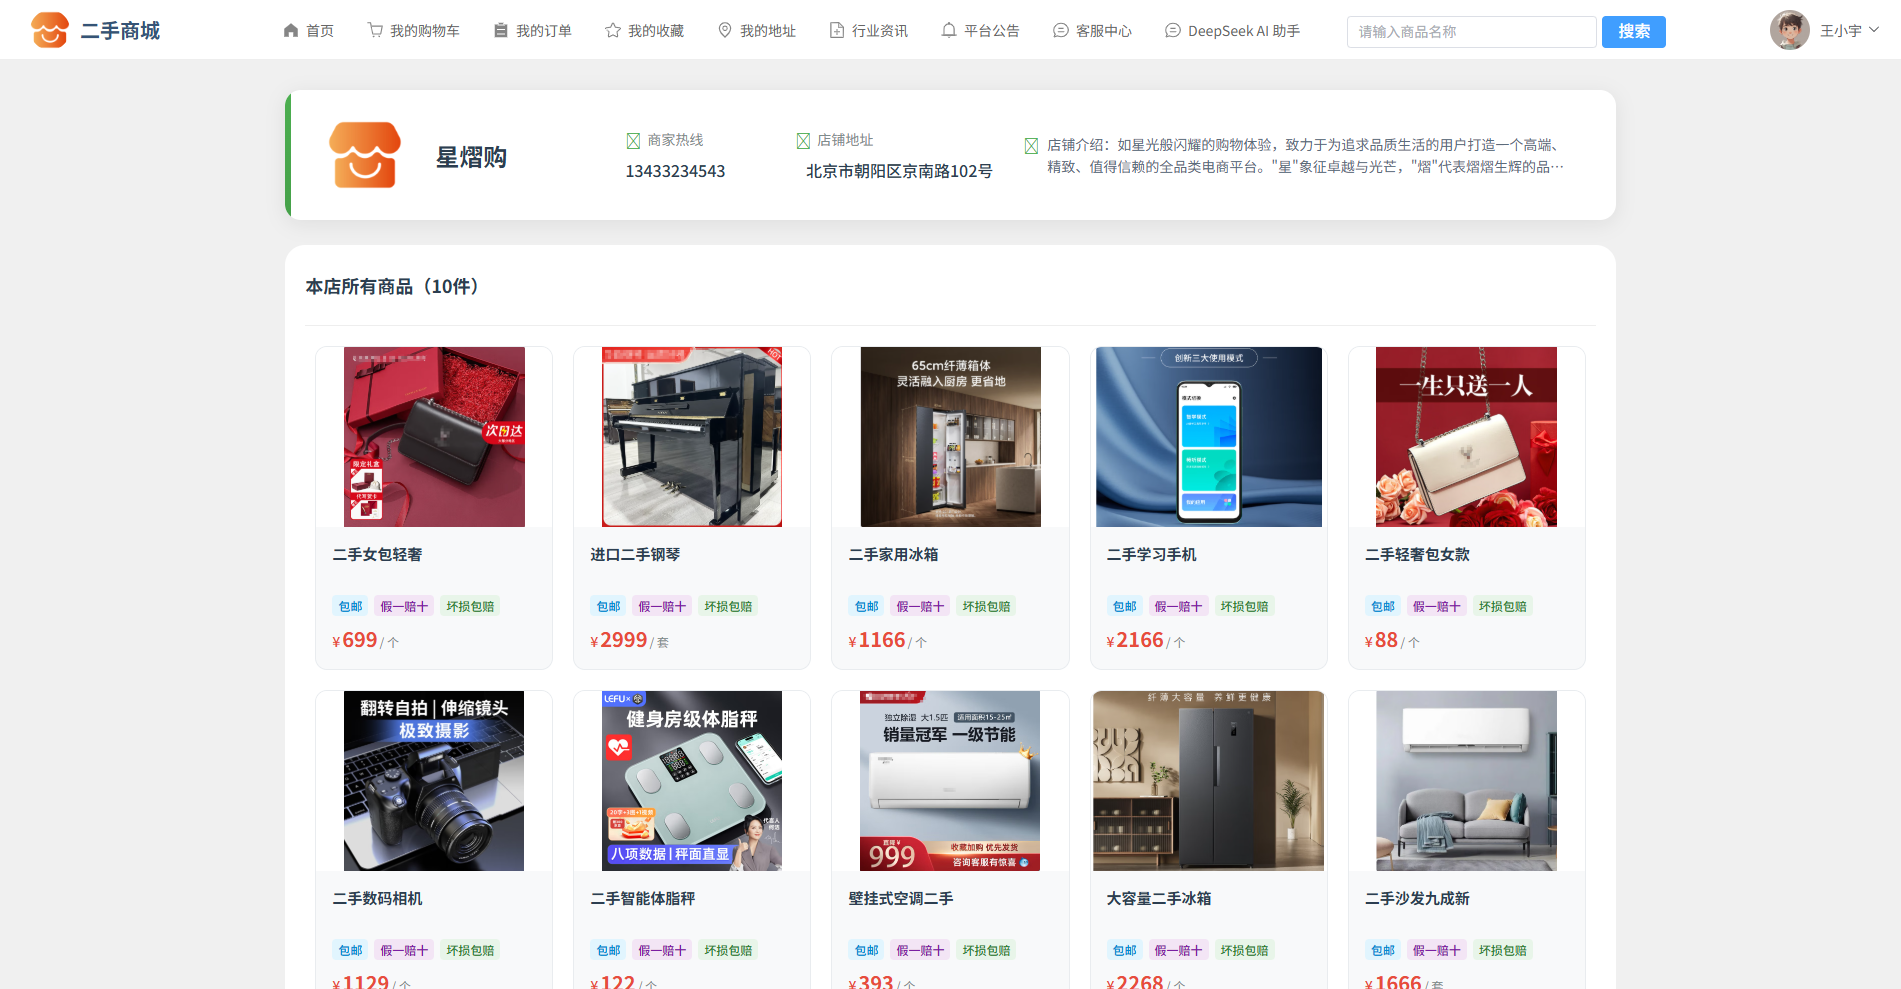
Task: Open 我的订单 menu item
Action: click(533, 31)
